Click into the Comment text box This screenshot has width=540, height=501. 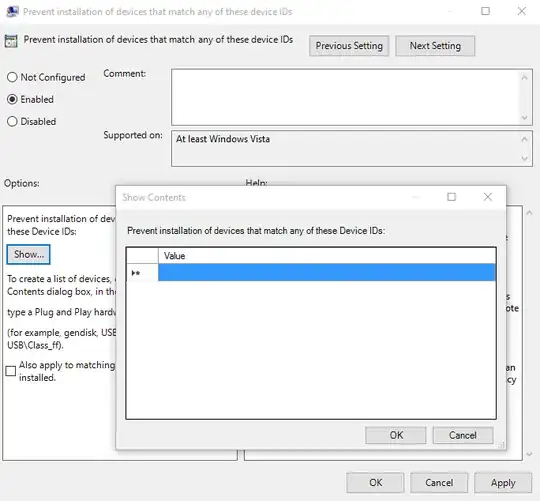tap(346, 97)
